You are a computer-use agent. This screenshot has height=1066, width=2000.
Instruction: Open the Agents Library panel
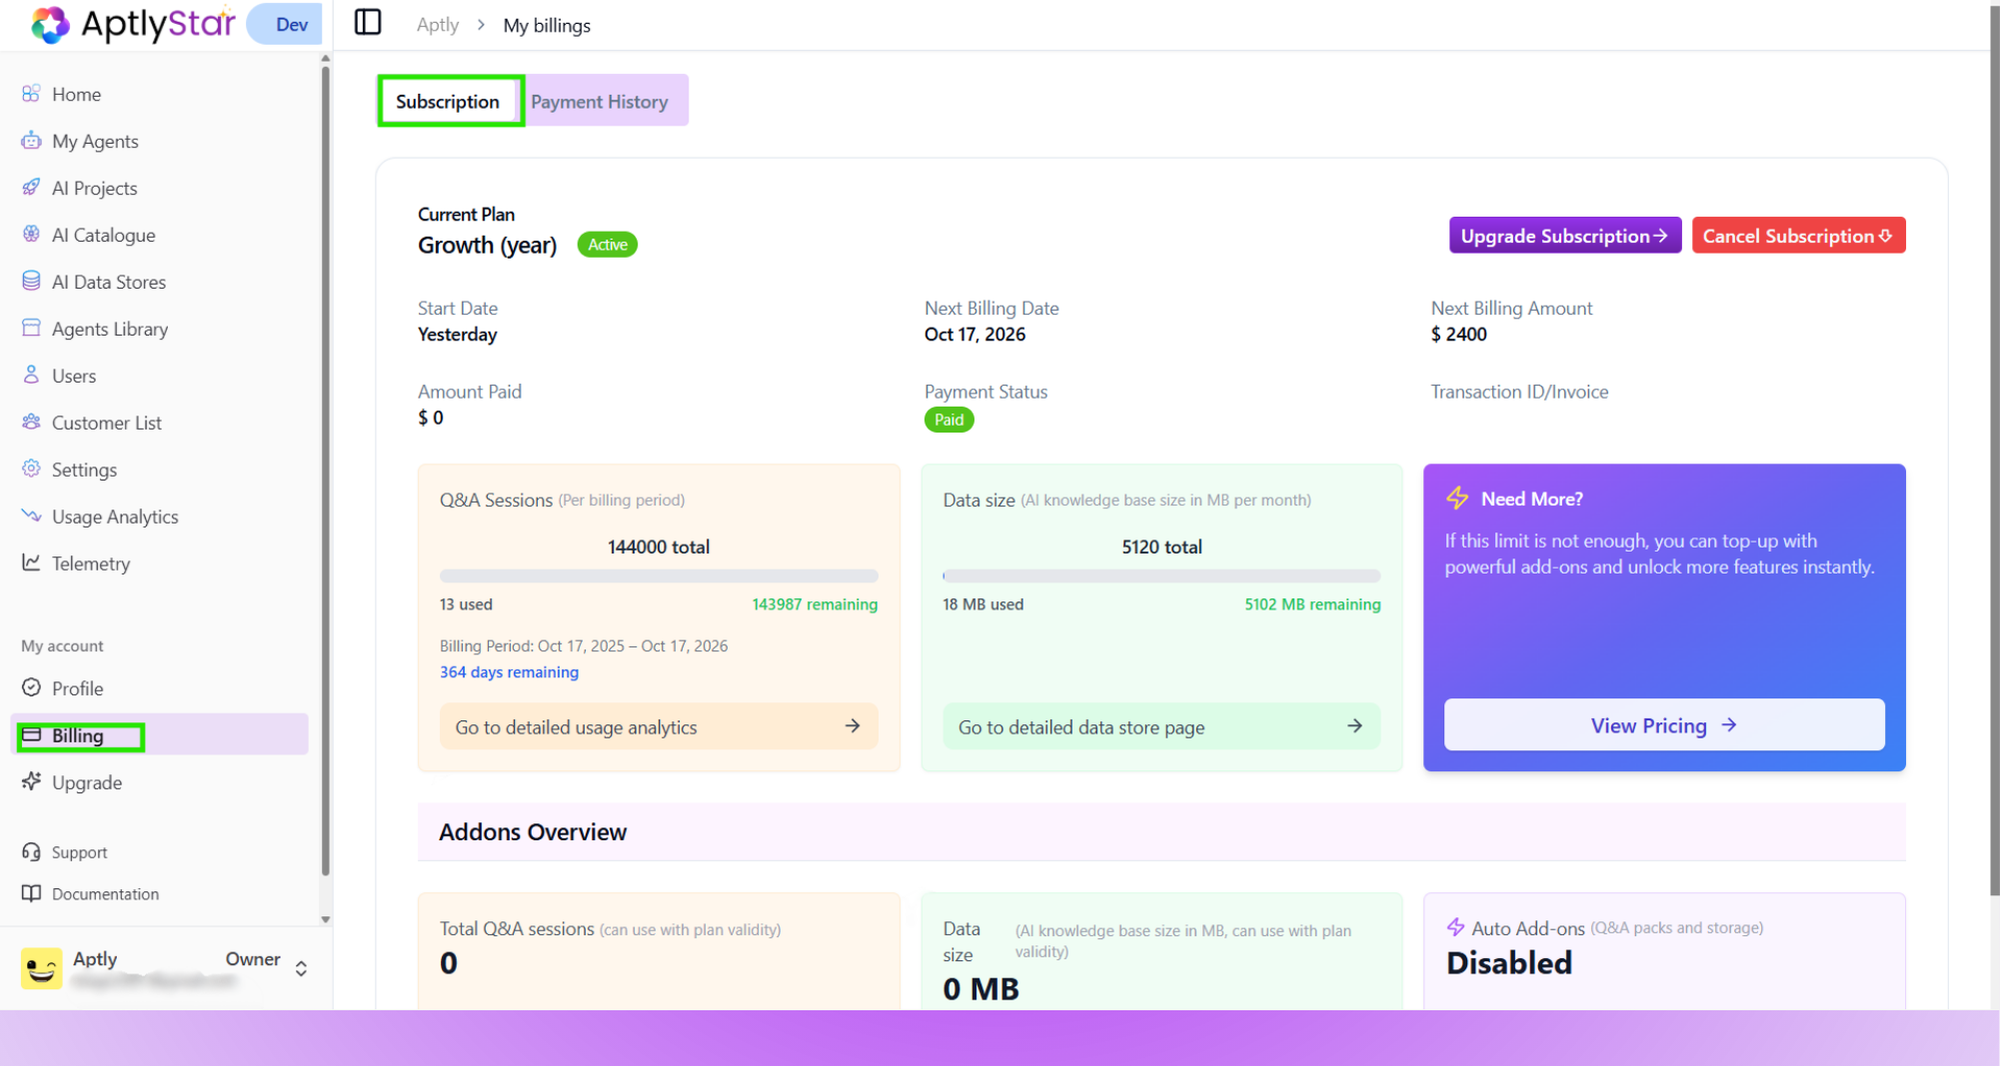pyautogui.click(x=110, y=328)
